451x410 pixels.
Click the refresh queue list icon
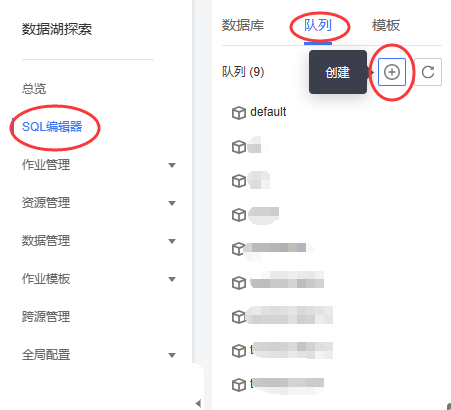coord(428,72)
